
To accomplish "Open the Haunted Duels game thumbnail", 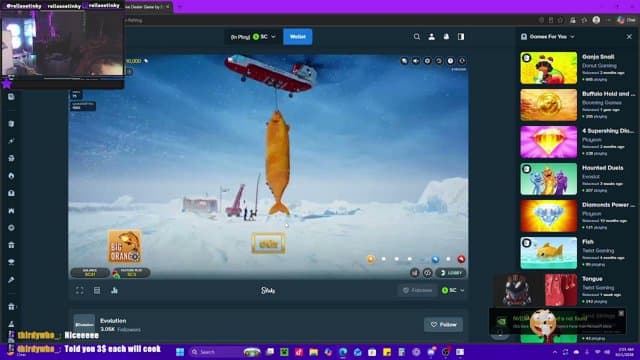I will coord(549,179).
